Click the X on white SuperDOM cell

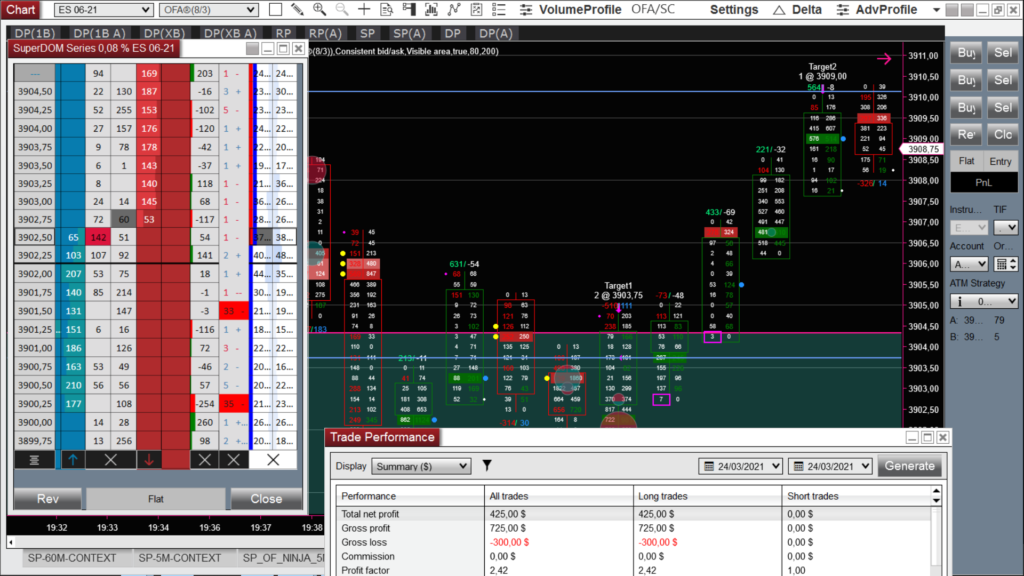click(273, 460)
